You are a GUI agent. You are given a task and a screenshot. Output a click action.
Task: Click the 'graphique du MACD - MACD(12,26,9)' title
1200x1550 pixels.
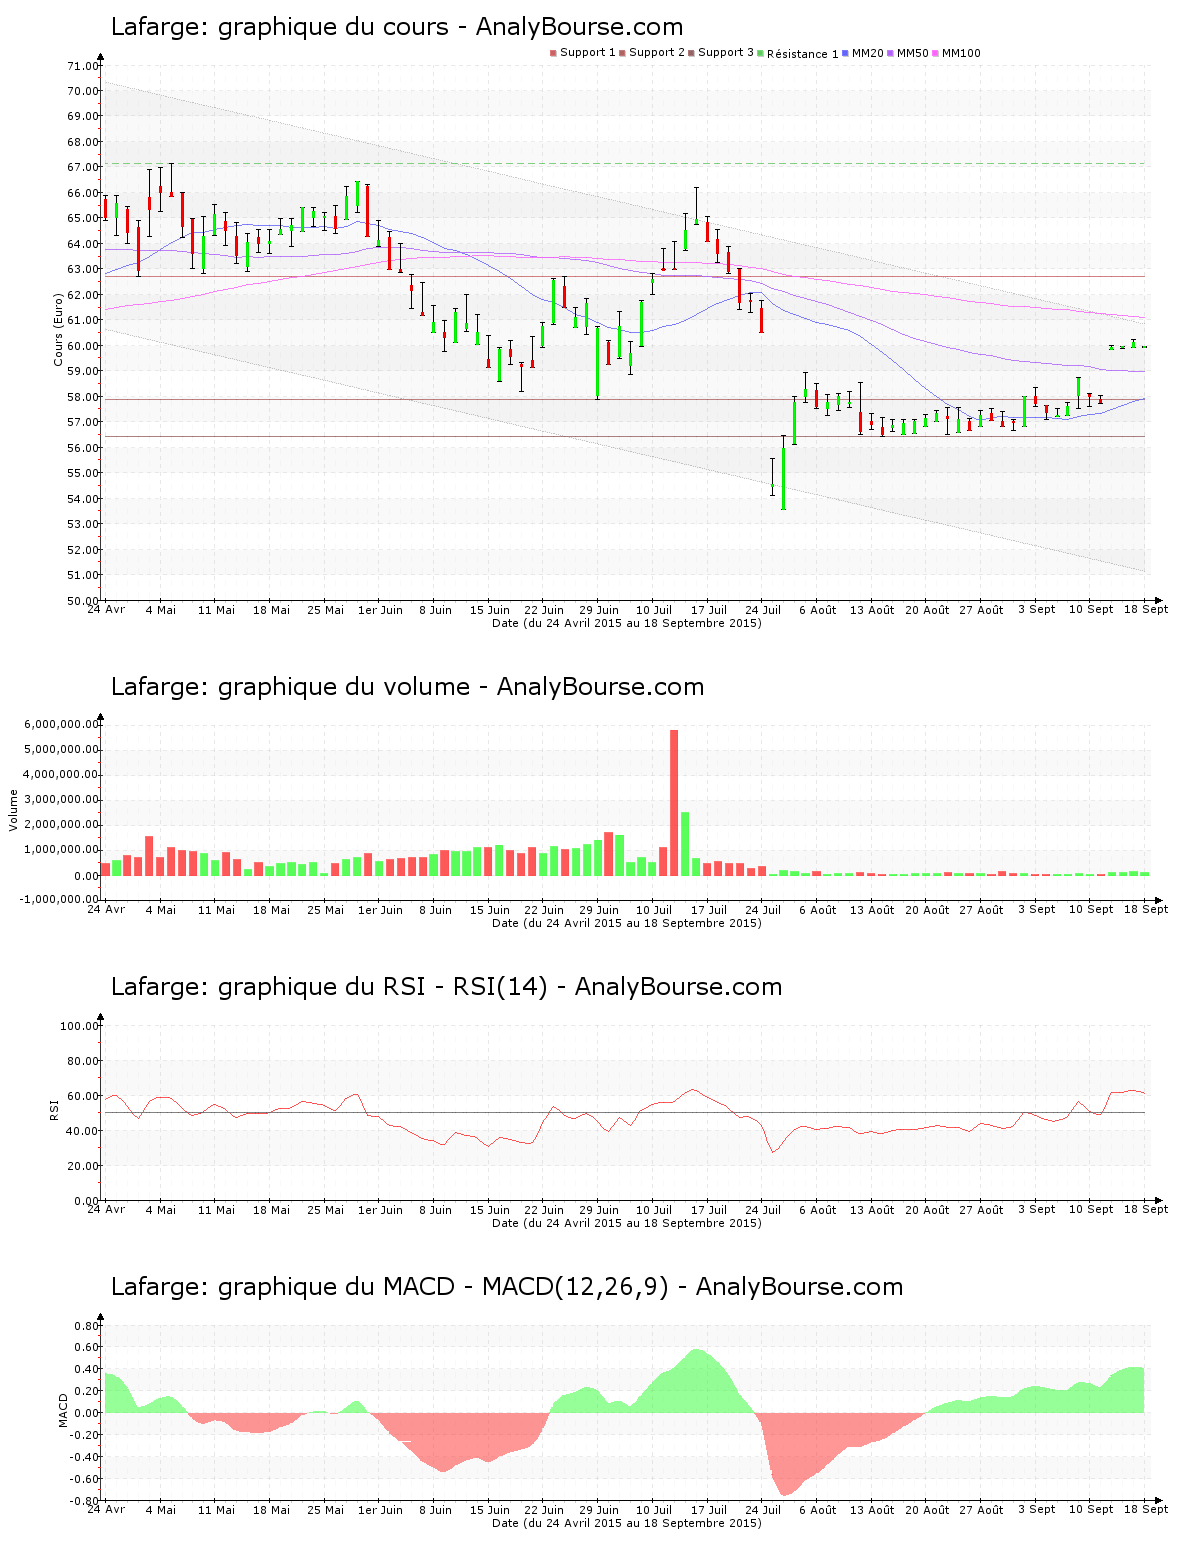[443, 1287]
